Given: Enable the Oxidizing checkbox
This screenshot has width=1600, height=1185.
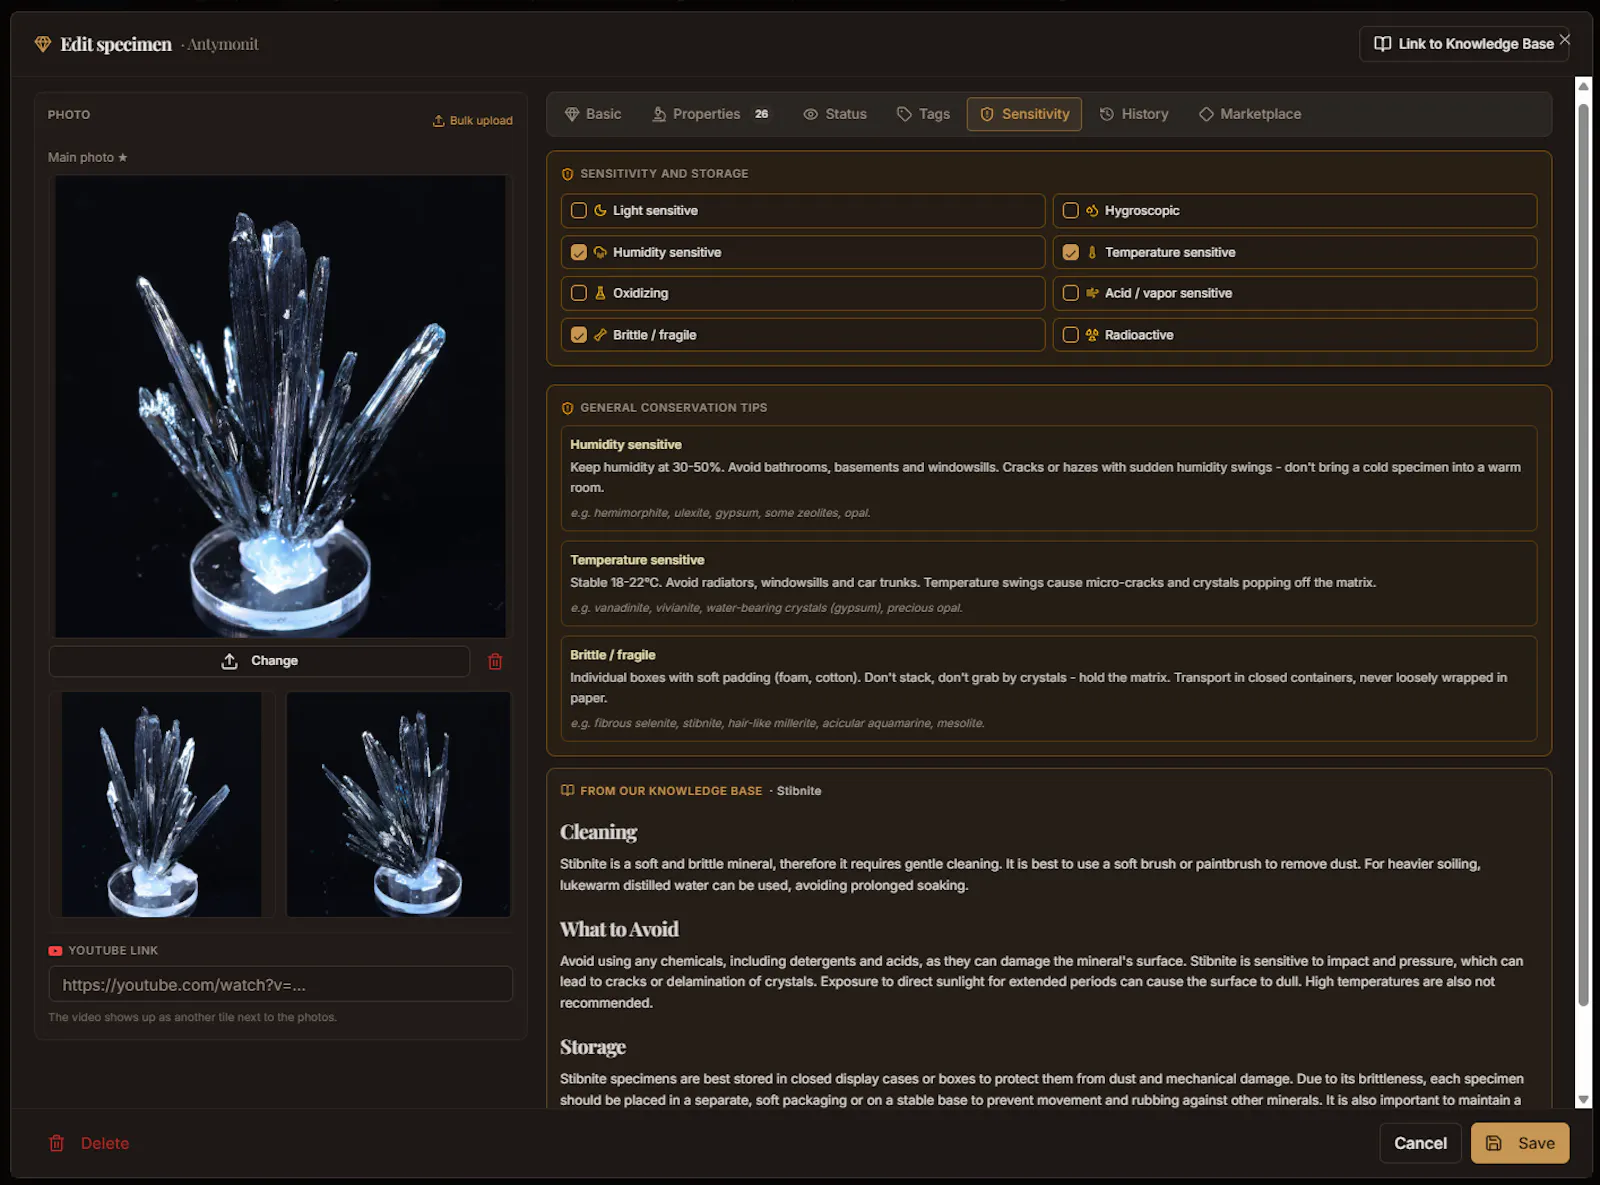Looking at the screenshot, I should (x=579, y=293).
